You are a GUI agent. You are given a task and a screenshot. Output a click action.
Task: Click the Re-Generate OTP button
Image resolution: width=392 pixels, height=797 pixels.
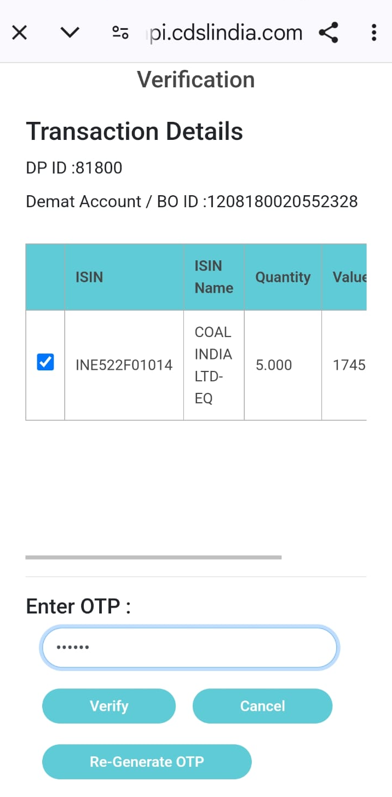pos(147,762)
